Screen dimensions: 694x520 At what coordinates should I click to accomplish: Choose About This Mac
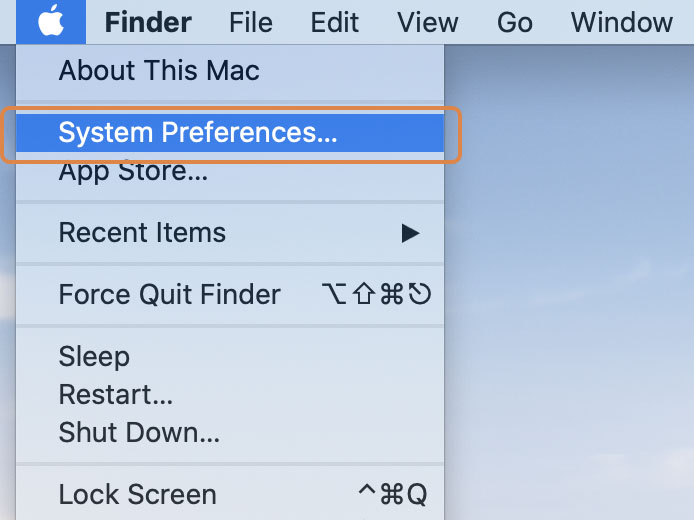pyautogui.click(x=230, y=71)
